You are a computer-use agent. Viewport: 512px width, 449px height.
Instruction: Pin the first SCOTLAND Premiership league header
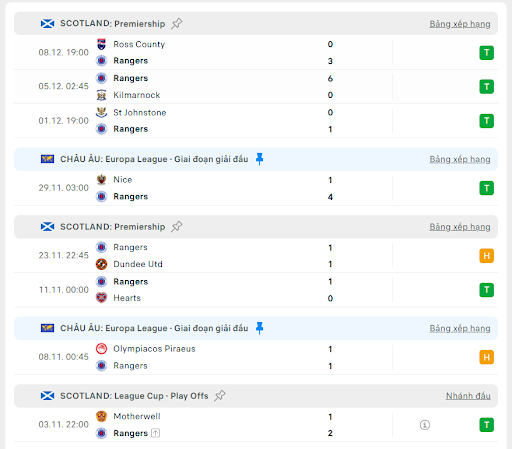click(x=176, y=24)
